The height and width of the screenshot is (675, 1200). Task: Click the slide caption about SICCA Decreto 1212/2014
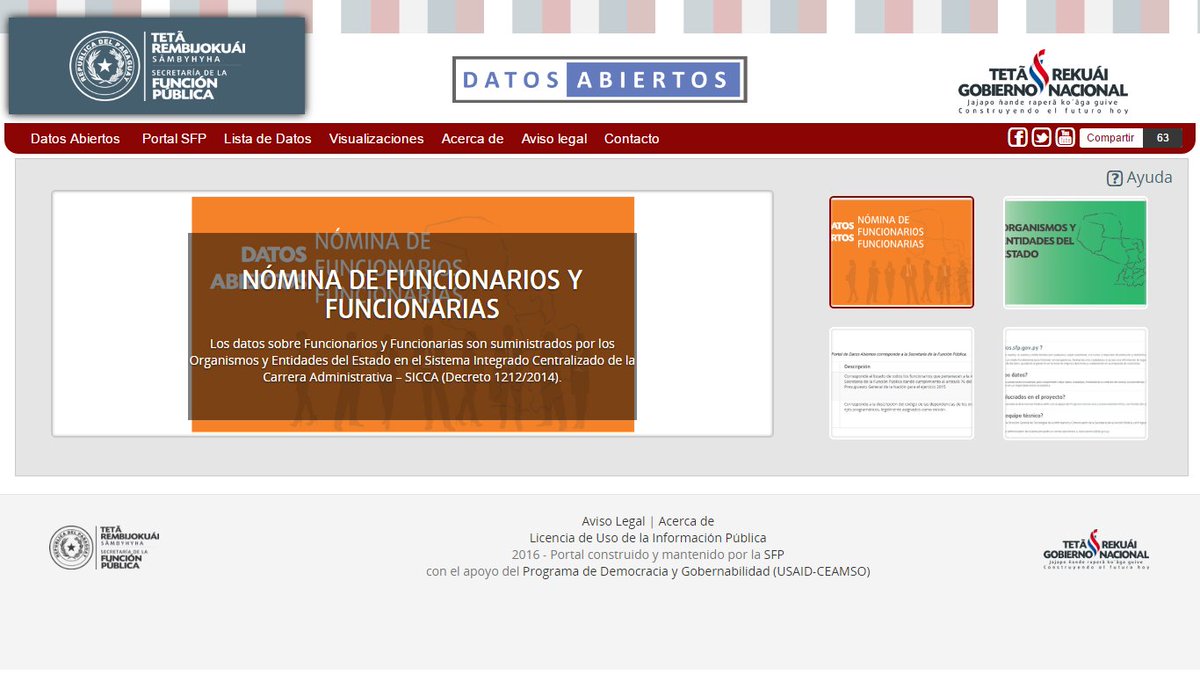412,360
